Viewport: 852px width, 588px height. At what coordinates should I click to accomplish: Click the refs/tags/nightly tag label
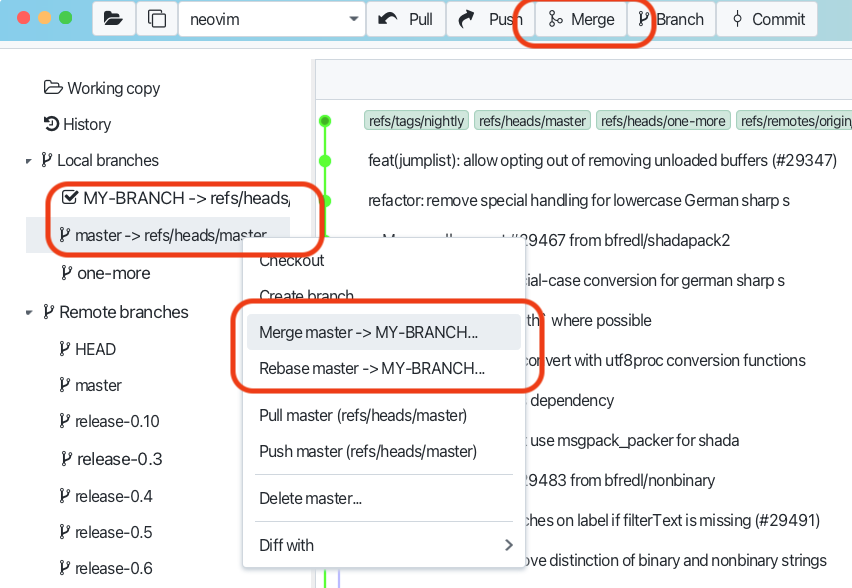416,121
